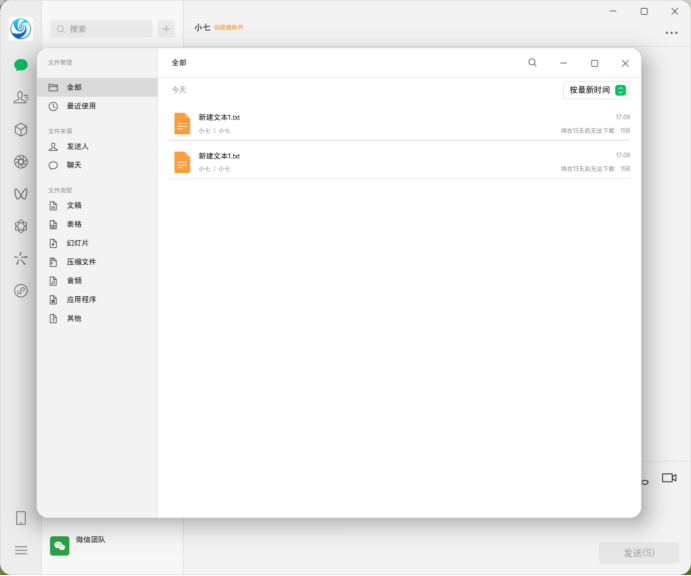
Task: Open the cube favorites sidebar icon
Action: (21, 130)
